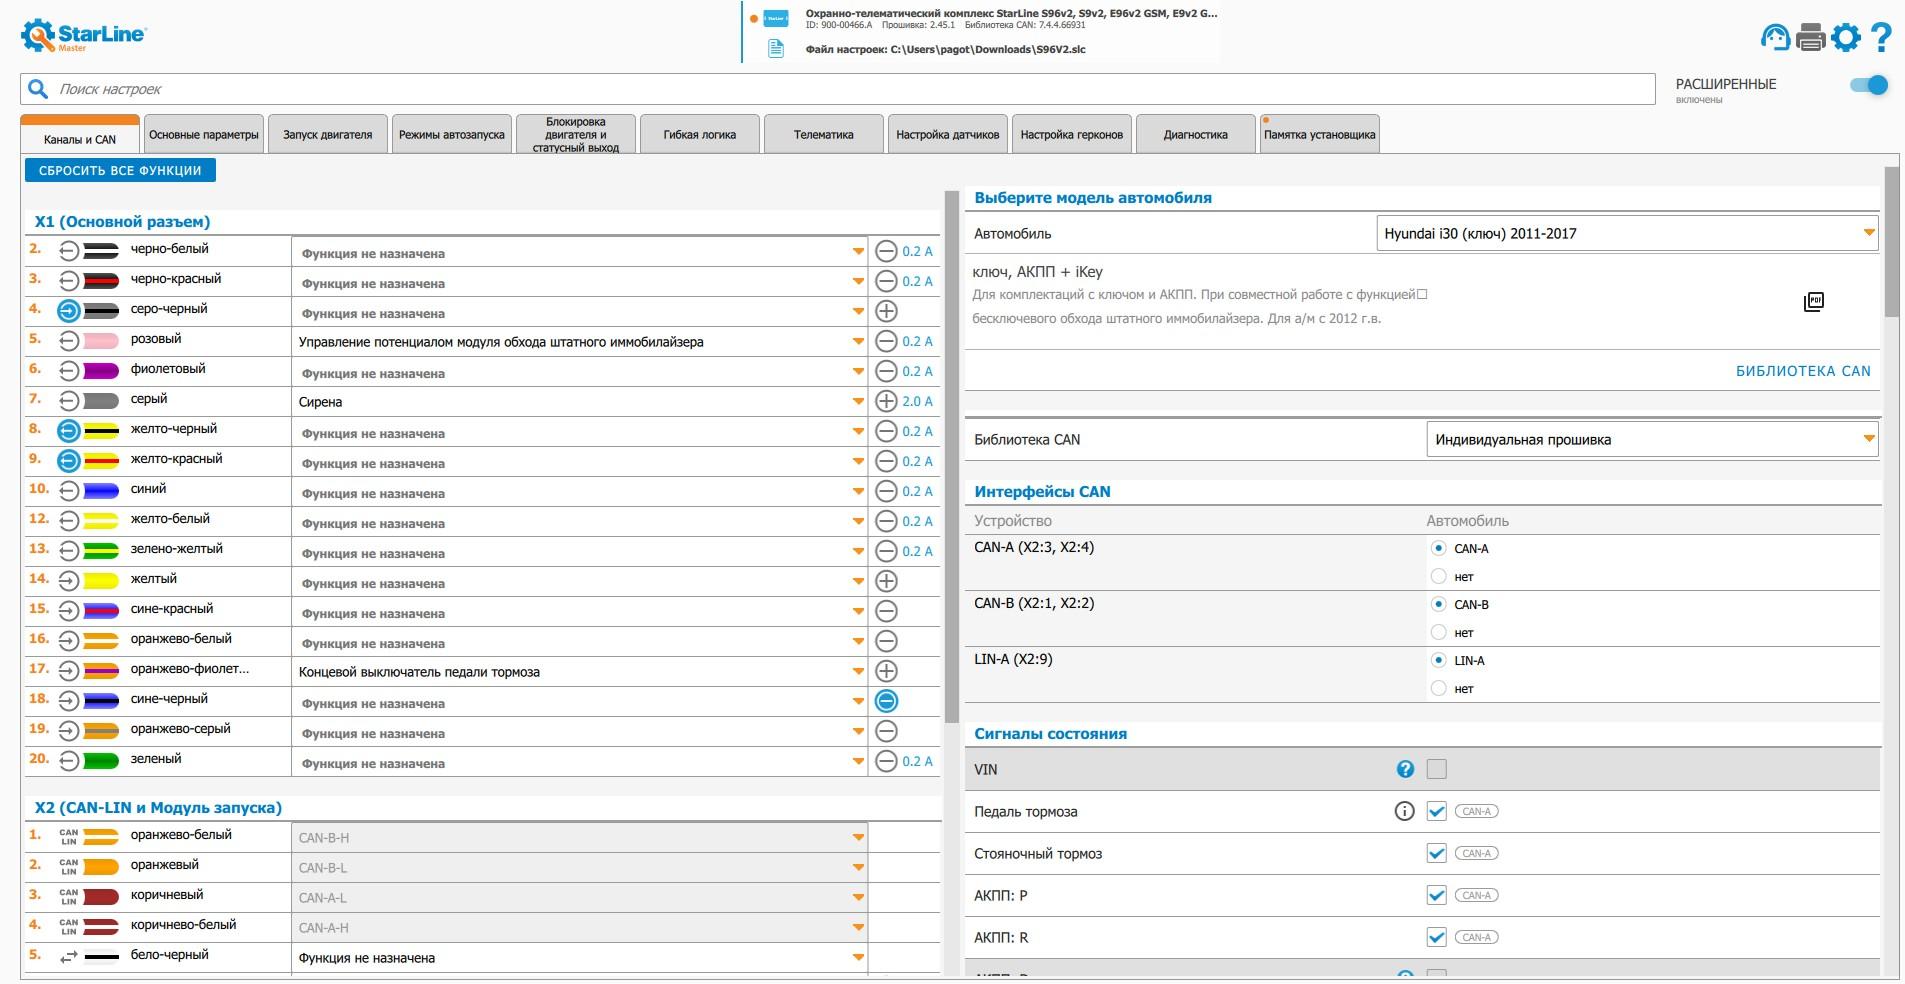Screen dimensions: 1905x984
Task: Uncheck the АКПП: R checkbox
Action: (1437, 937)
